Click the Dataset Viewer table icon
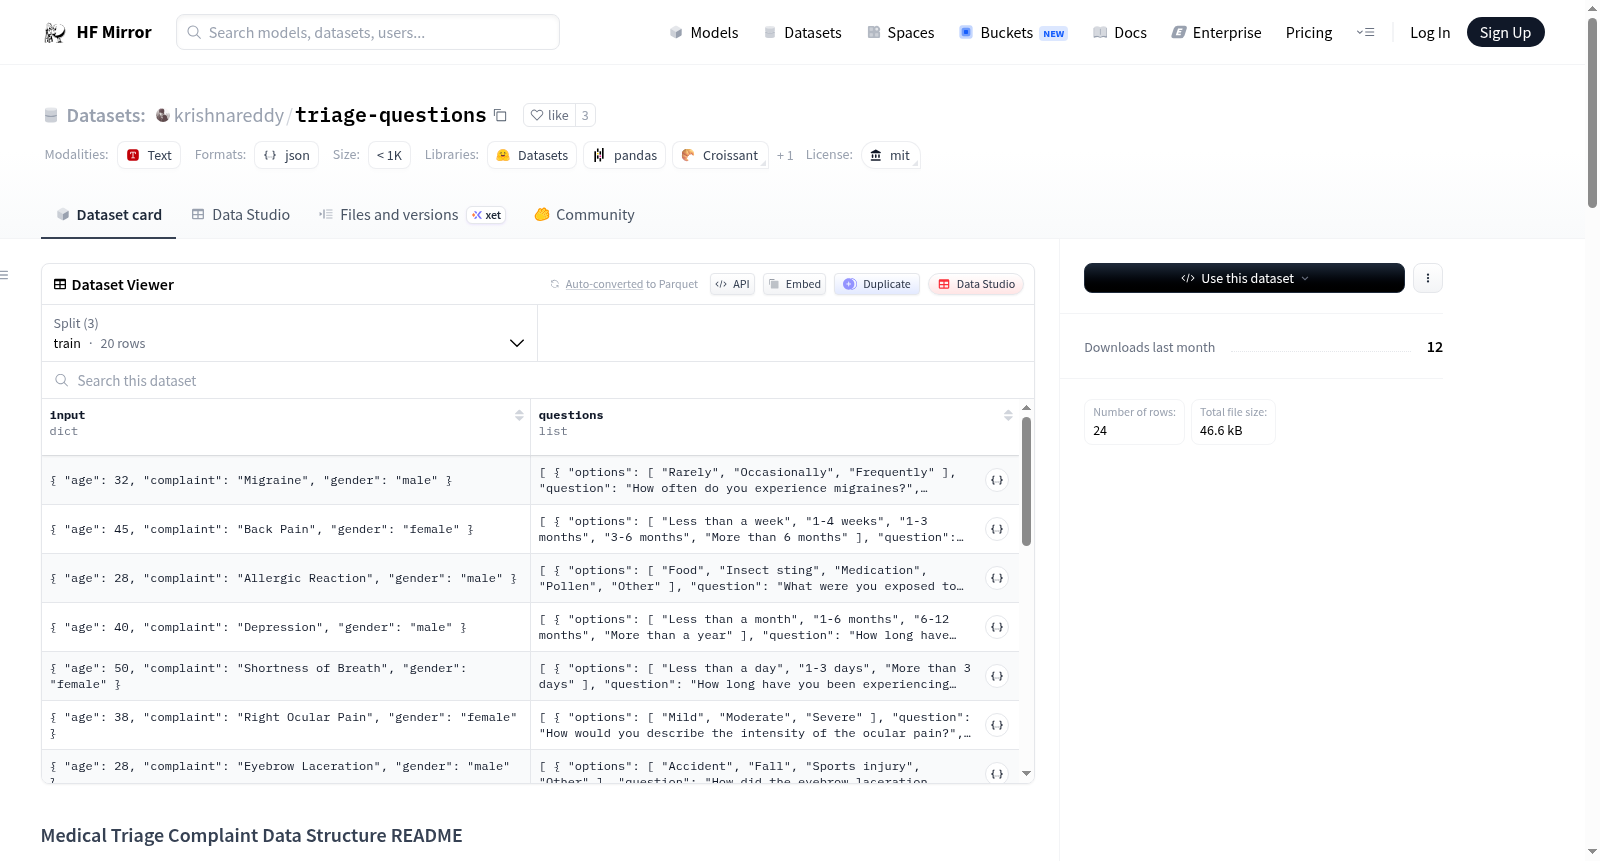1600x861 pixels. tap(60, 285)
